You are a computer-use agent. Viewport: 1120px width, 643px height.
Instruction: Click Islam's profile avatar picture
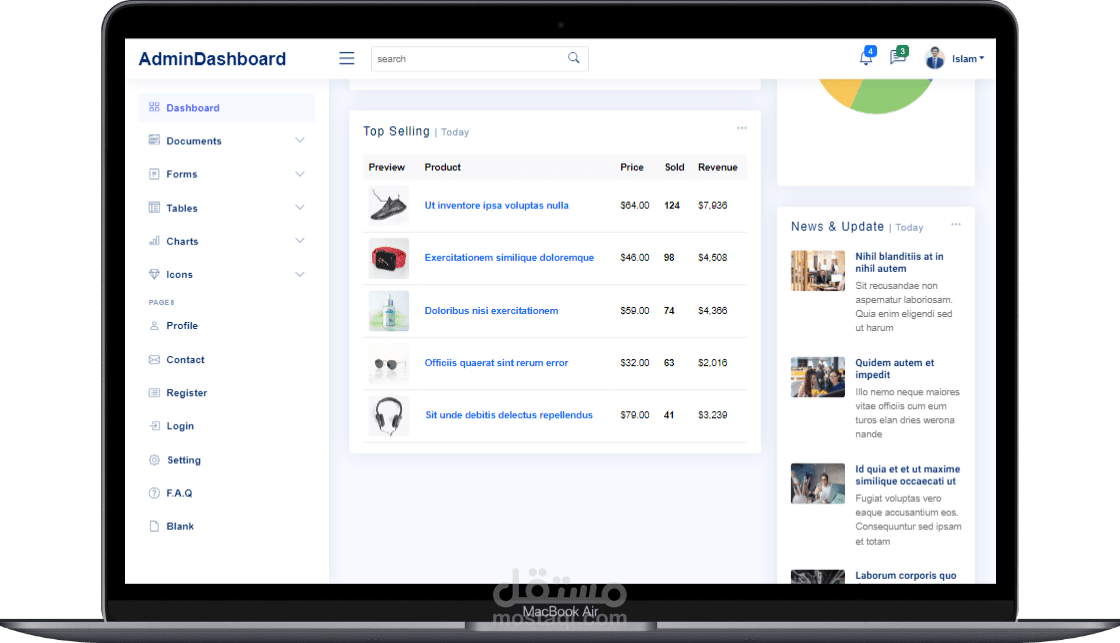coord(934,59)
